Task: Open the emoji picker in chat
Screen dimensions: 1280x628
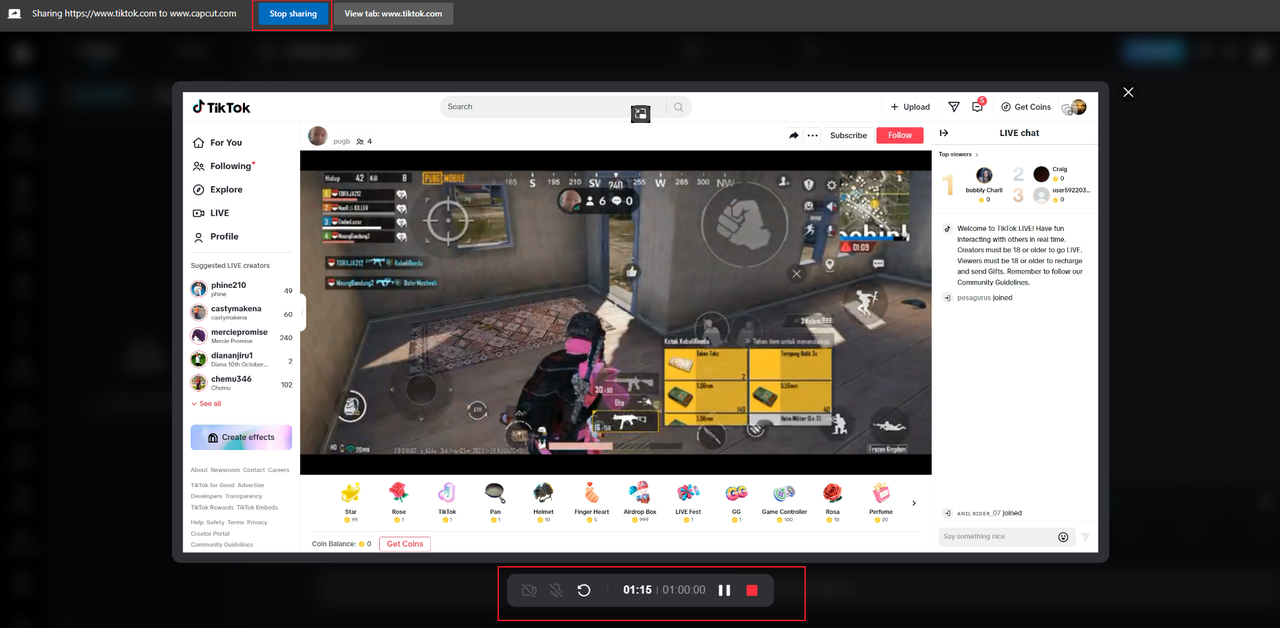Action: 1064,537
